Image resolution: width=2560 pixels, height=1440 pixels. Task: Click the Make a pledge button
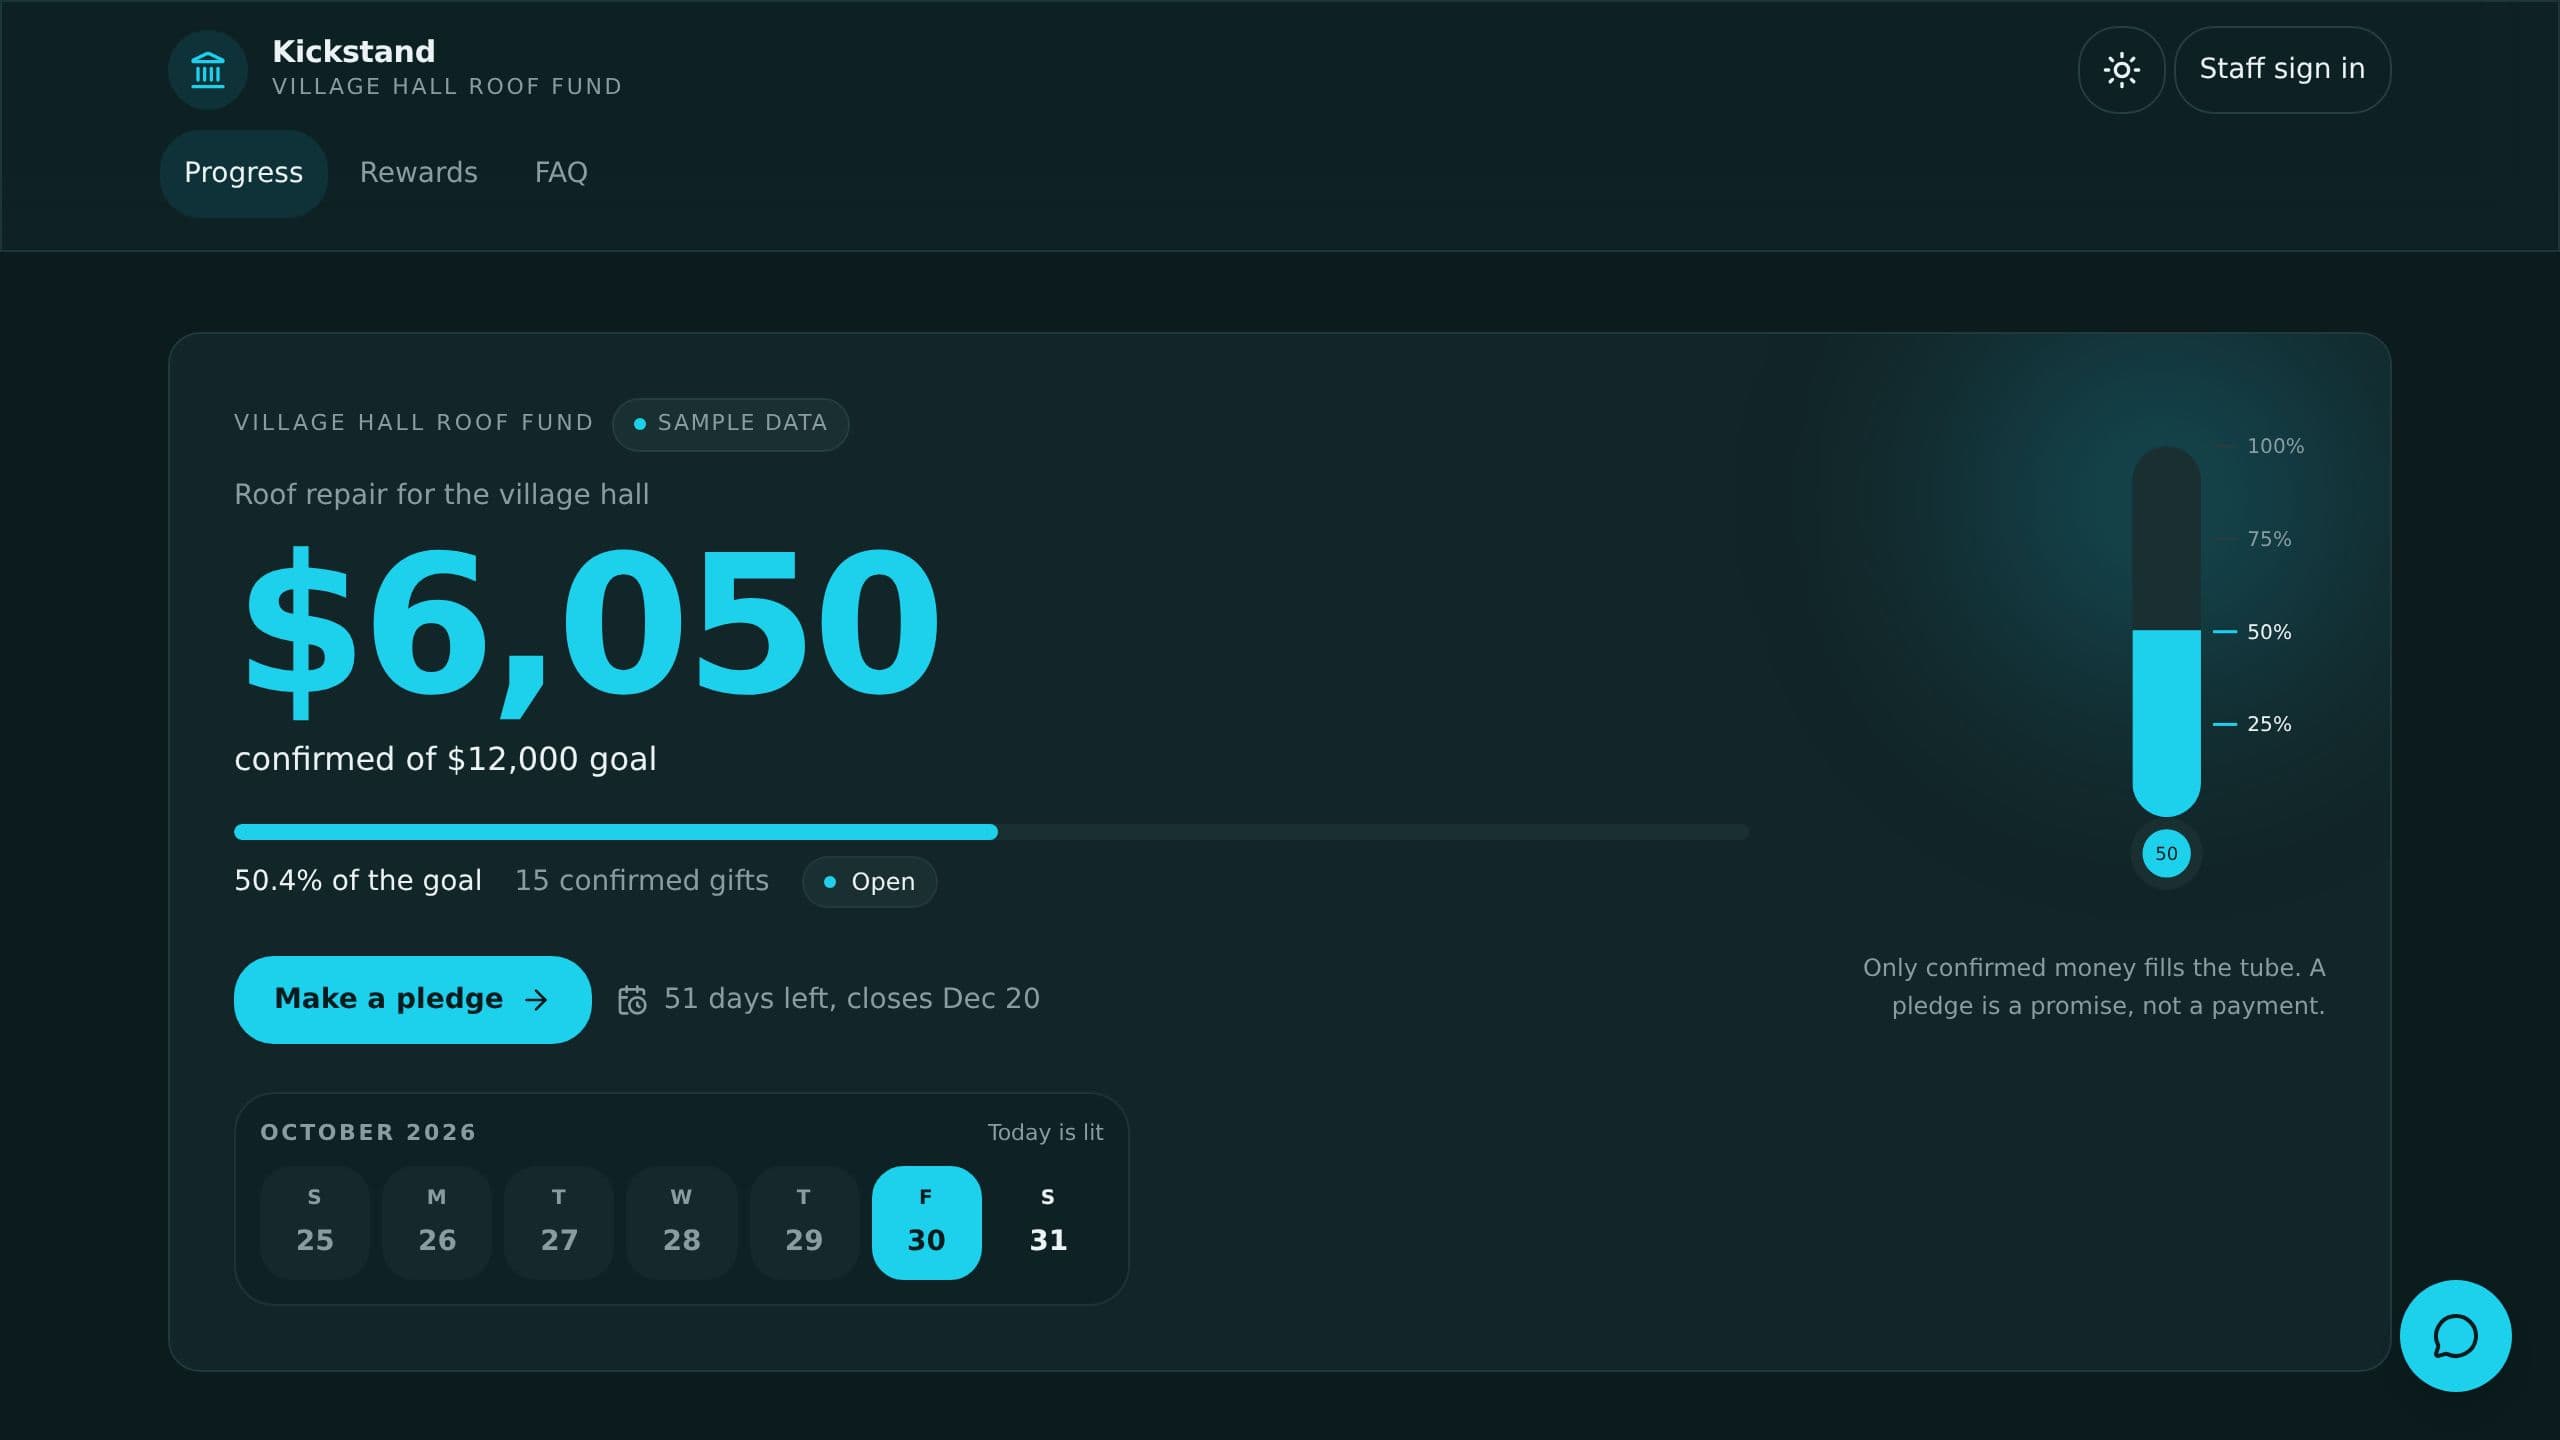click(x=412, y=1000)
